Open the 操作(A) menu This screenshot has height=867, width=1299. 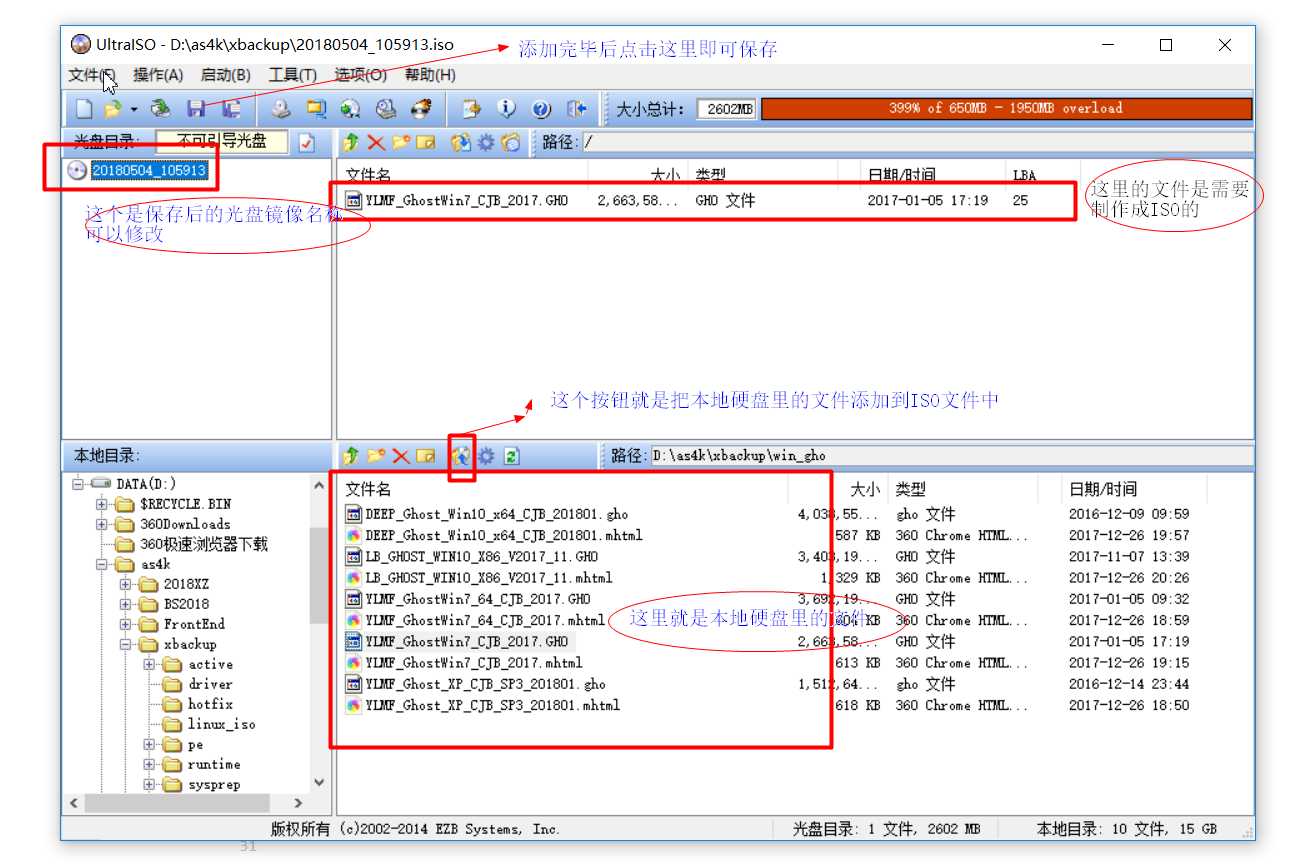[x=158, y=75]
